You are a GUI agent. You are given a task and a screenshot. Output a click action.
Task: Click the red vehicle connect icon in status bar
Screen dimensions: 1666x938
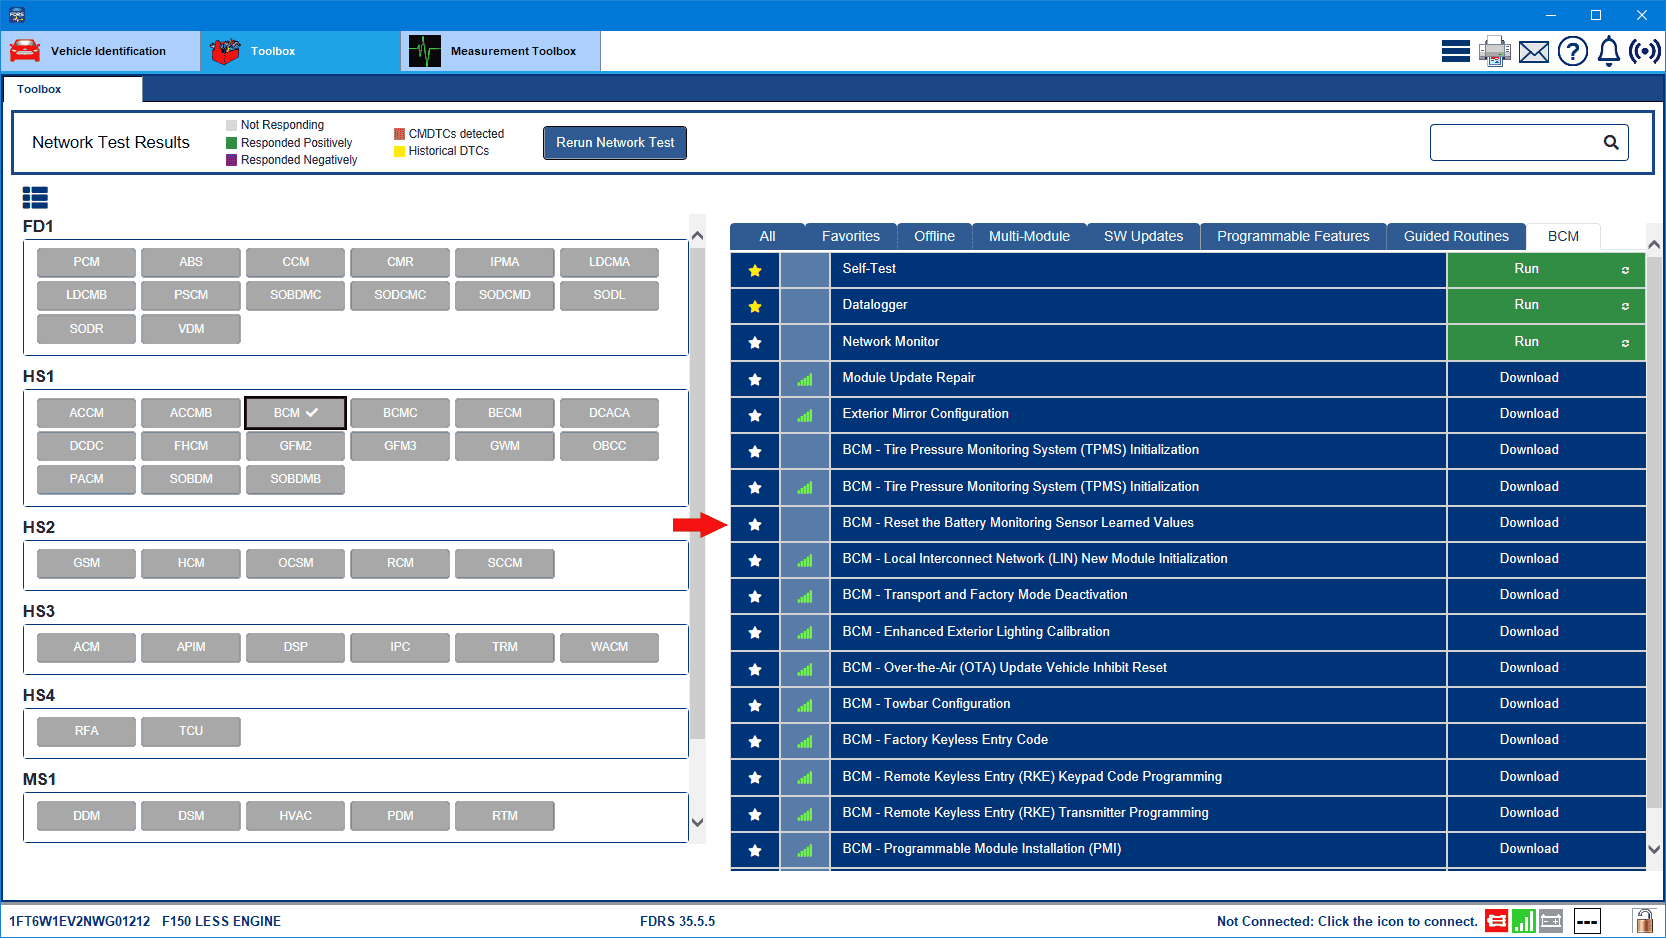pos(1496,921)
